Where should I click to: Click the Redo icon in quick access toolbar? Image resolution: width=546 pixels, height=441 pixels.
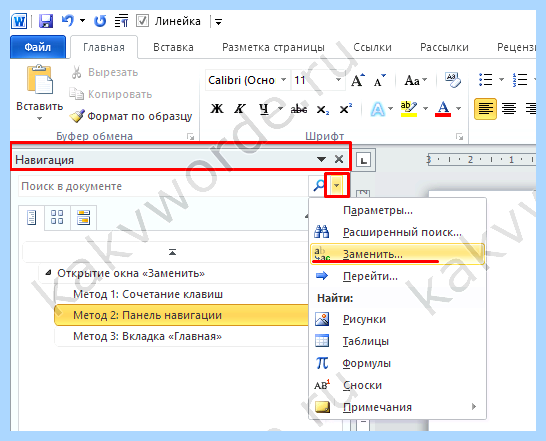pyautogui.click(x=100, y=21)
